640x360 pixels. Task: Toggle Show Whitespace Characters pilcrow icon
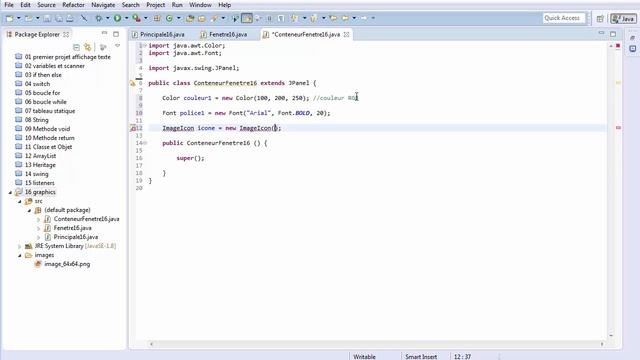pos(281,18)
